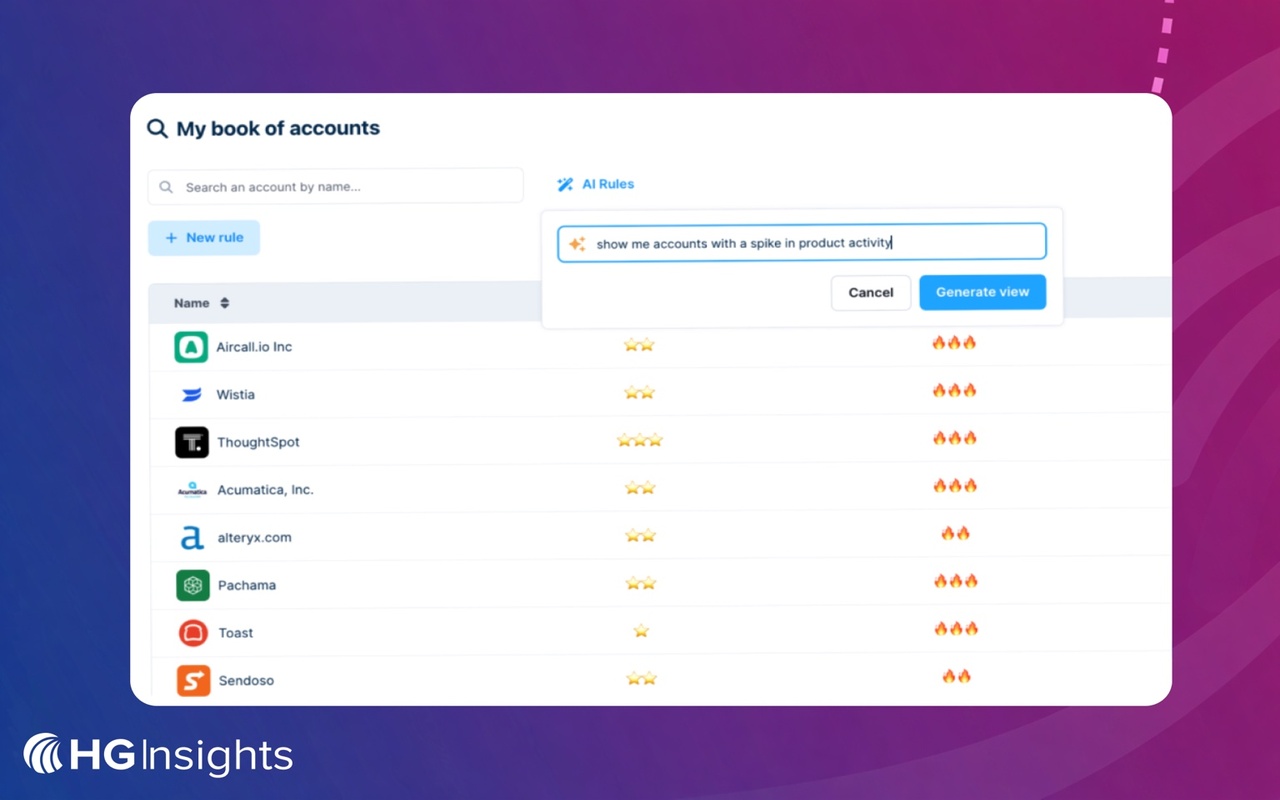Viewport: 1280px width, 800px height.
Task: Select the Acumatica, Inc. account name
Action: click(x=265, y=490)
